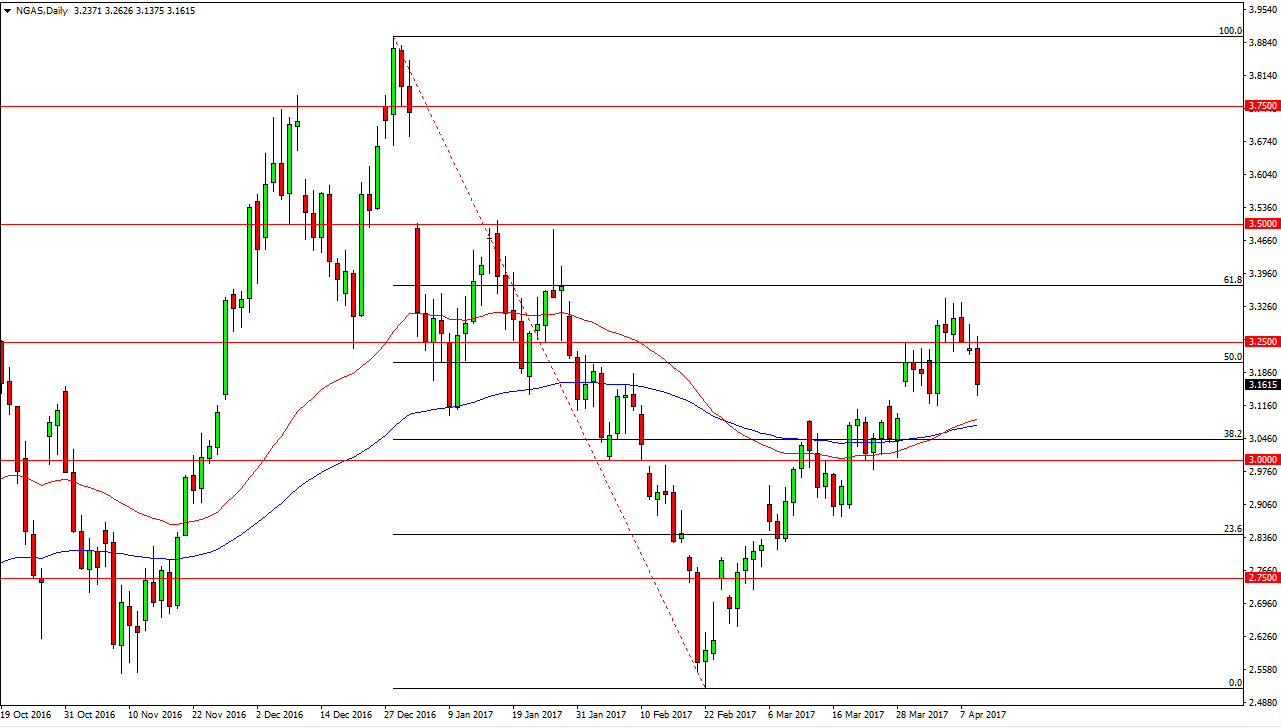The image size is (1281, 728).
Task: Click the 61.8 Fibonacci level label
Action: [1232, 280]
